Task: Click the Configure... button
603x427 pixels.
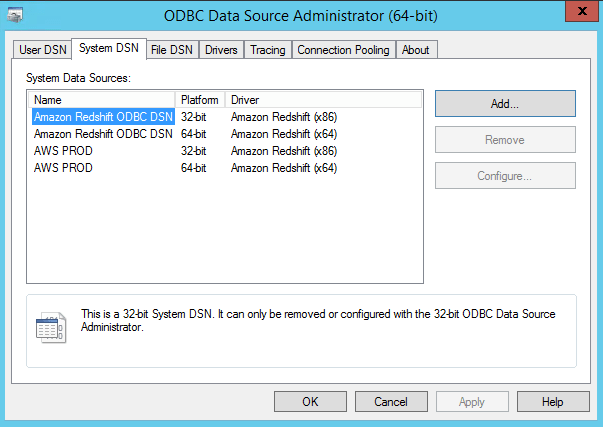Action: point(505,176)
